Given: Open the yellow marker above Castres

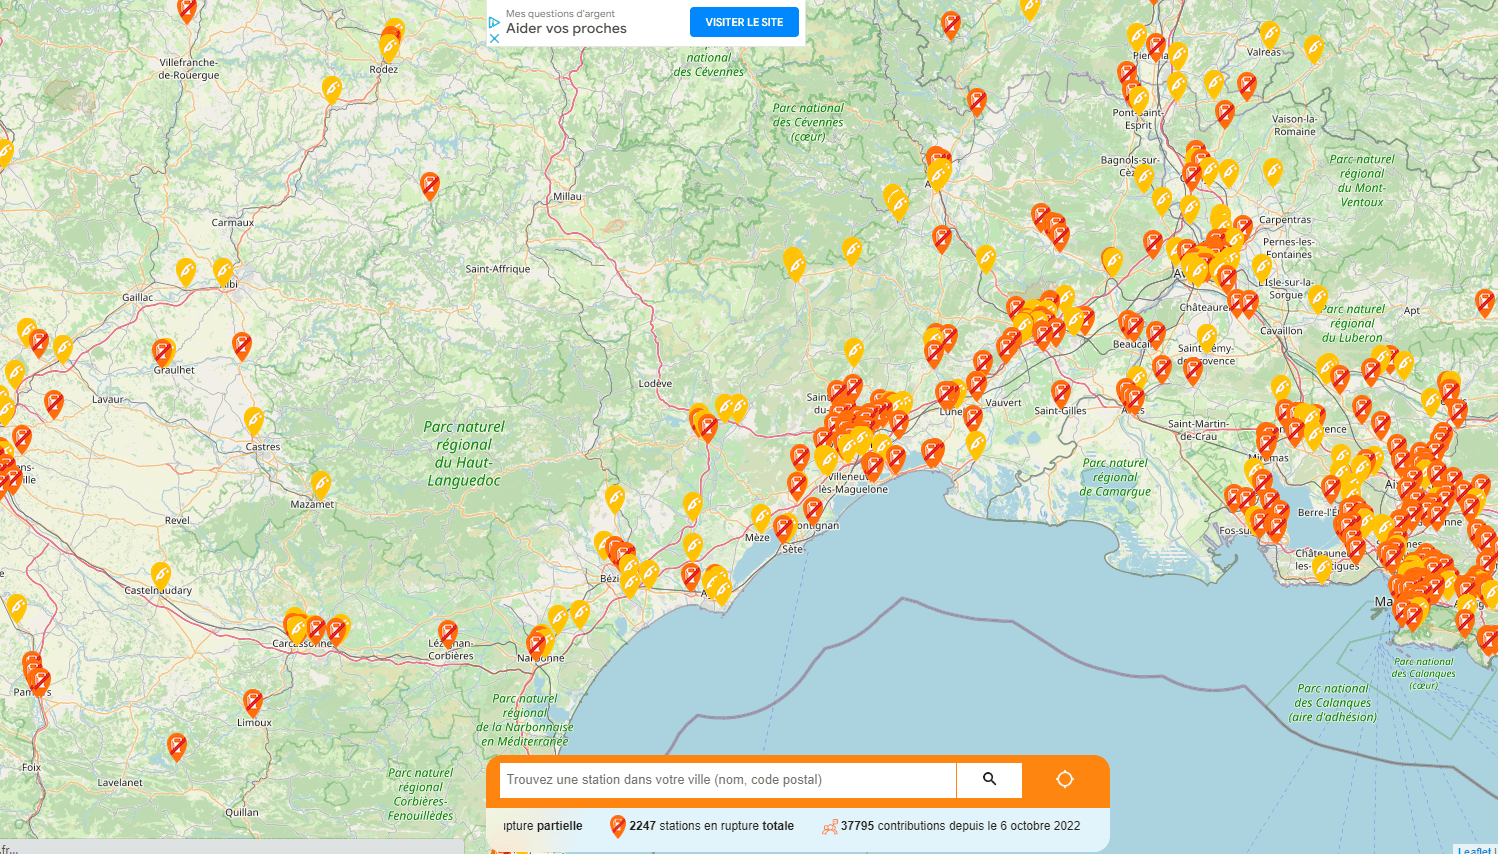Looking at the screenshot, I should point(254,419).
